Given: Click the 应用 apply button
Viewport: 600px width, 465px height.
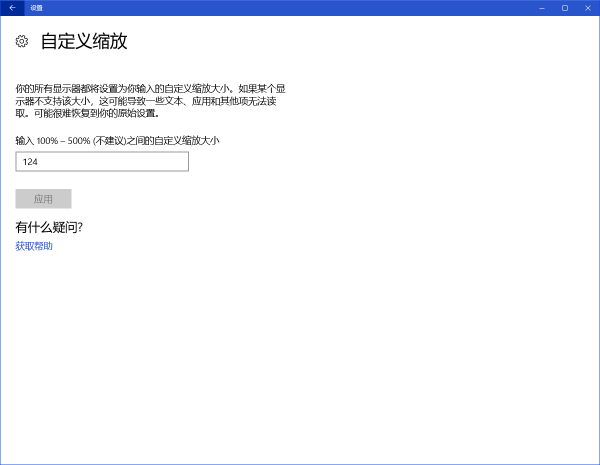Looking at the screenshot, I should pyautogui.click(x=43, y=199).
